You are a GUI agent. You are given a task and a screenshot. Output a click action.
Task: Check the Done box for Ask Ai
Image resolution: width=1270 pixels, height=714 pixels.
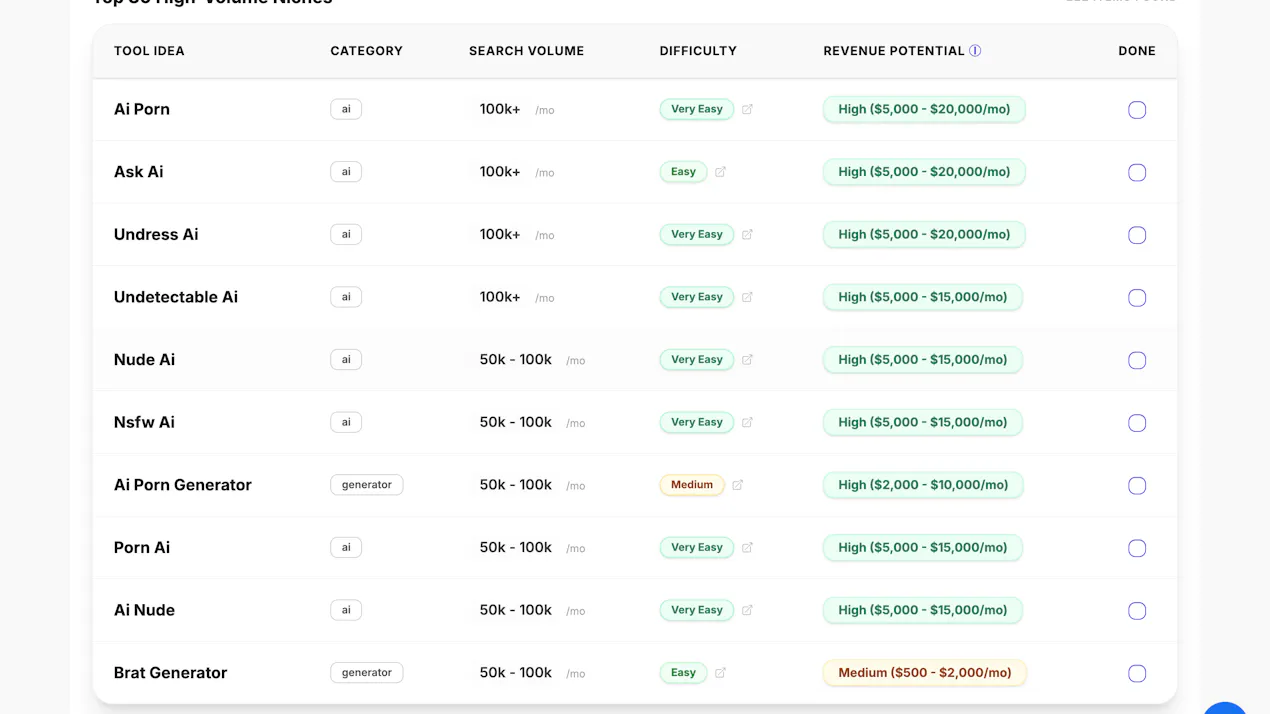(1137, 173)
